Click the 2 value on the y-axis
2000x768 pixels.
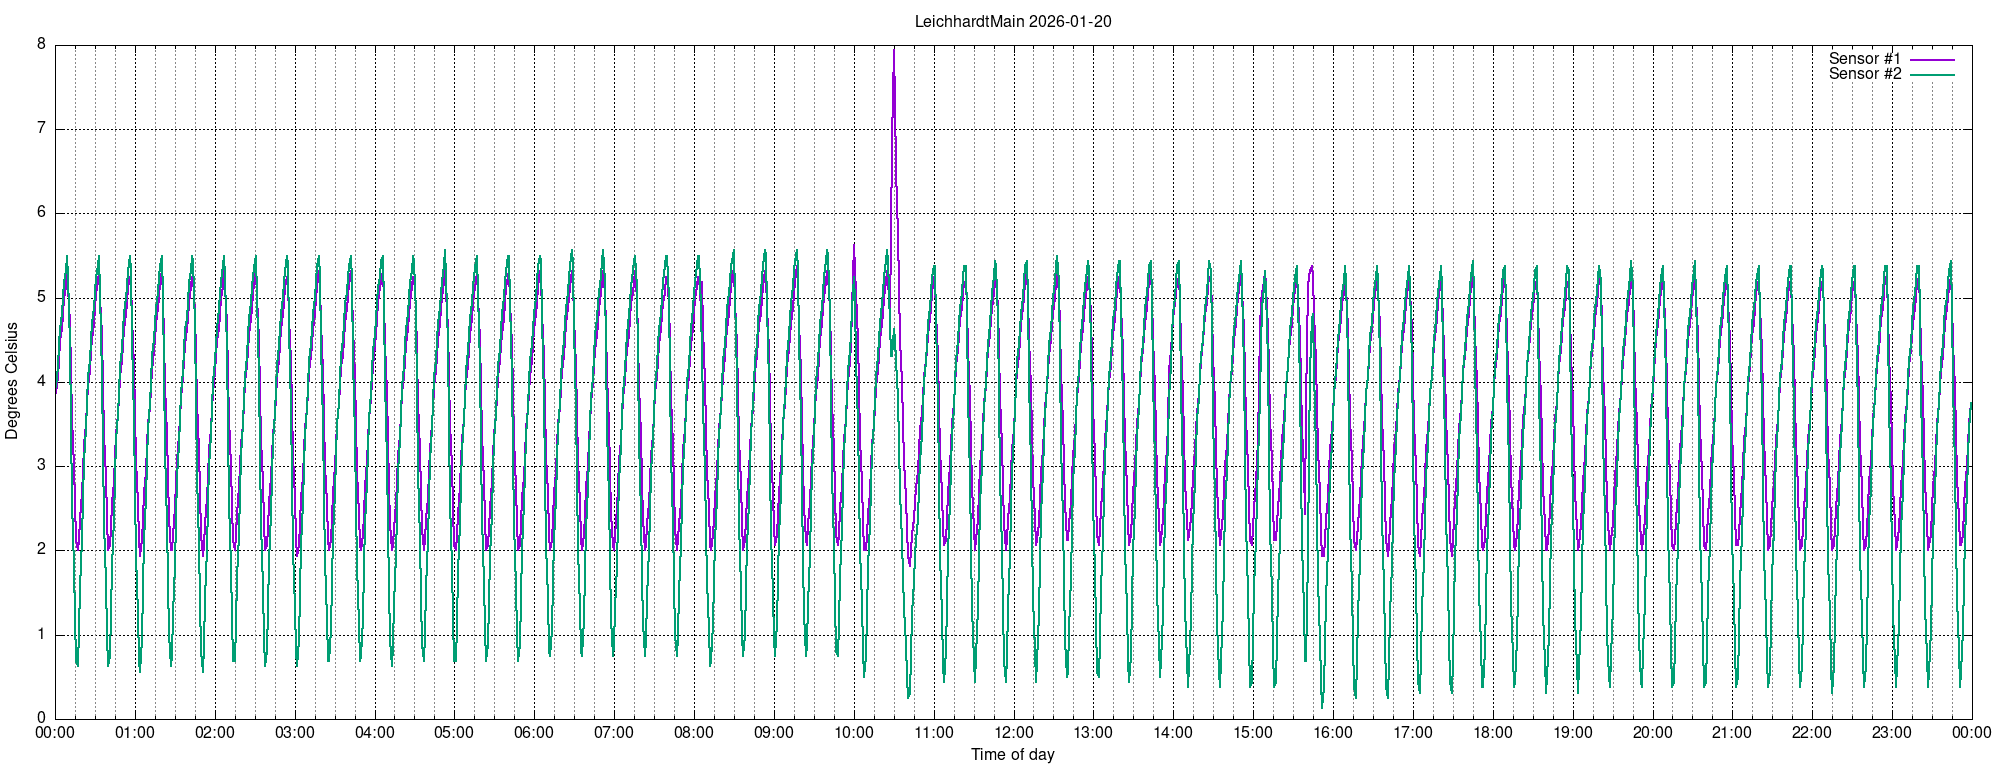[41, 550]
